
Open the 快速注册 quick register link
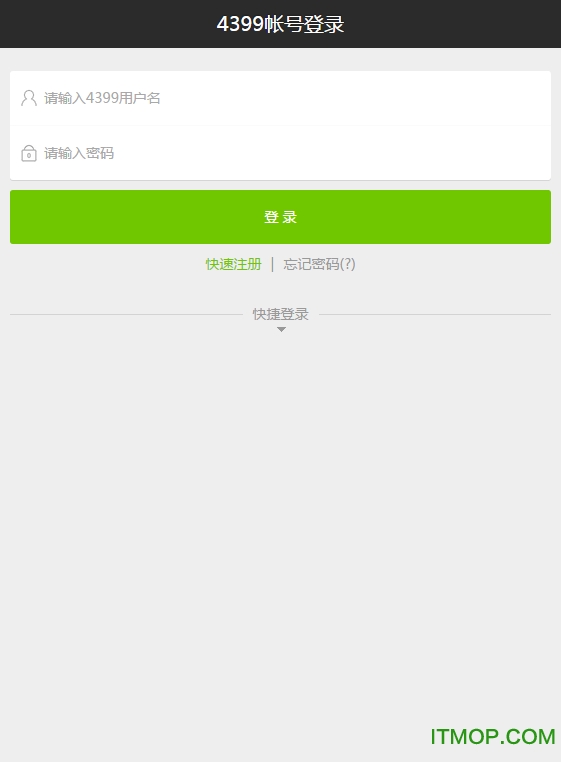233,264
